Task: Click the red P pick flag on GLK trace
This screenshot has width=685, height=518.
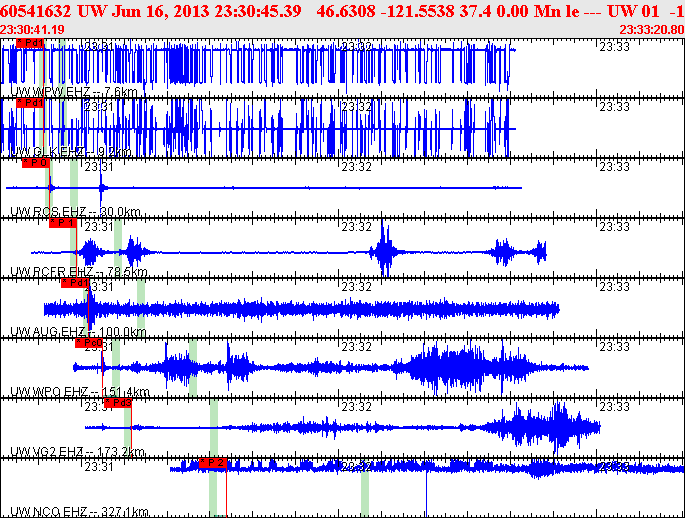Action: click(x=31, y=103)
